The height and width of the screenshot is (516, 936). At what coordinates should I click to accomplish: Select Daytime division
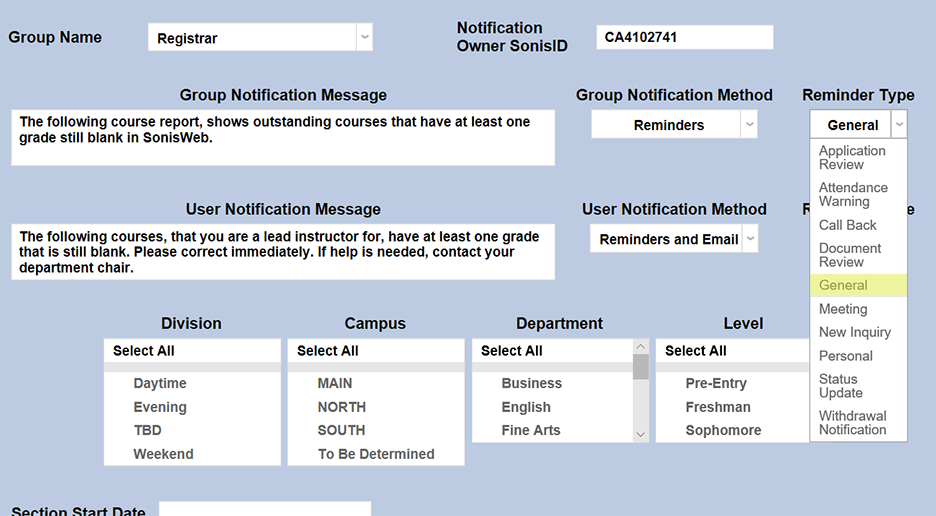[192, 383]
